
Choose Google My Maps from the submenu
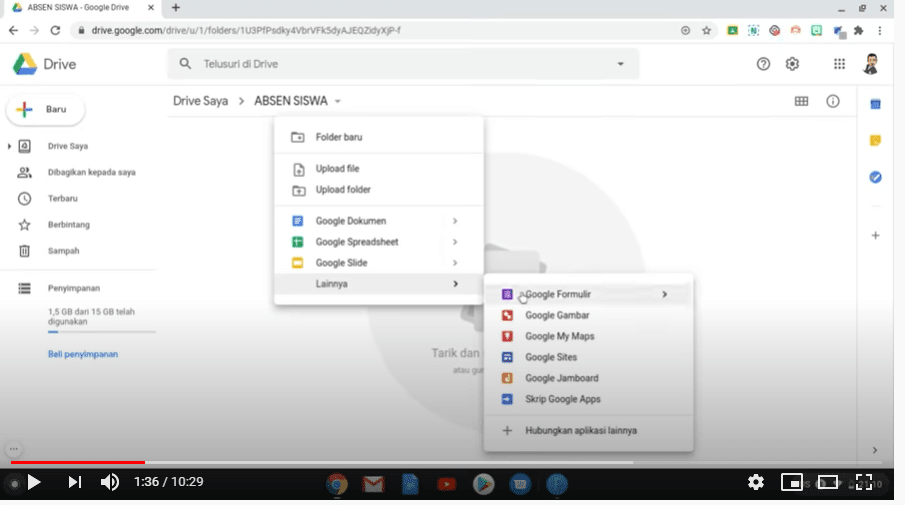[588, 336]
